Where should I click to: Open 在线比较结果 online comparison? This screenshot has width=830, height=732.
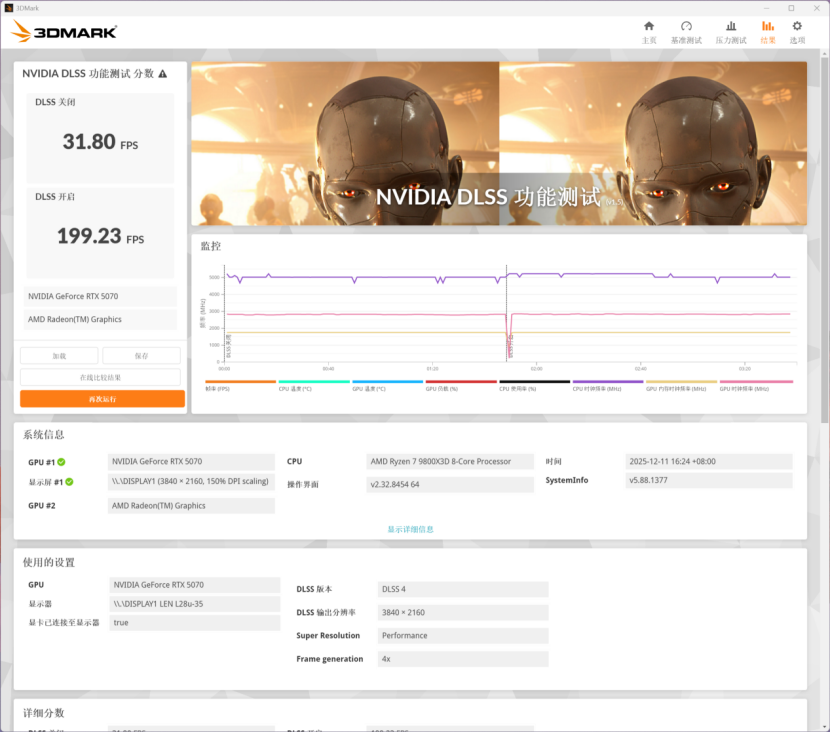100,377
